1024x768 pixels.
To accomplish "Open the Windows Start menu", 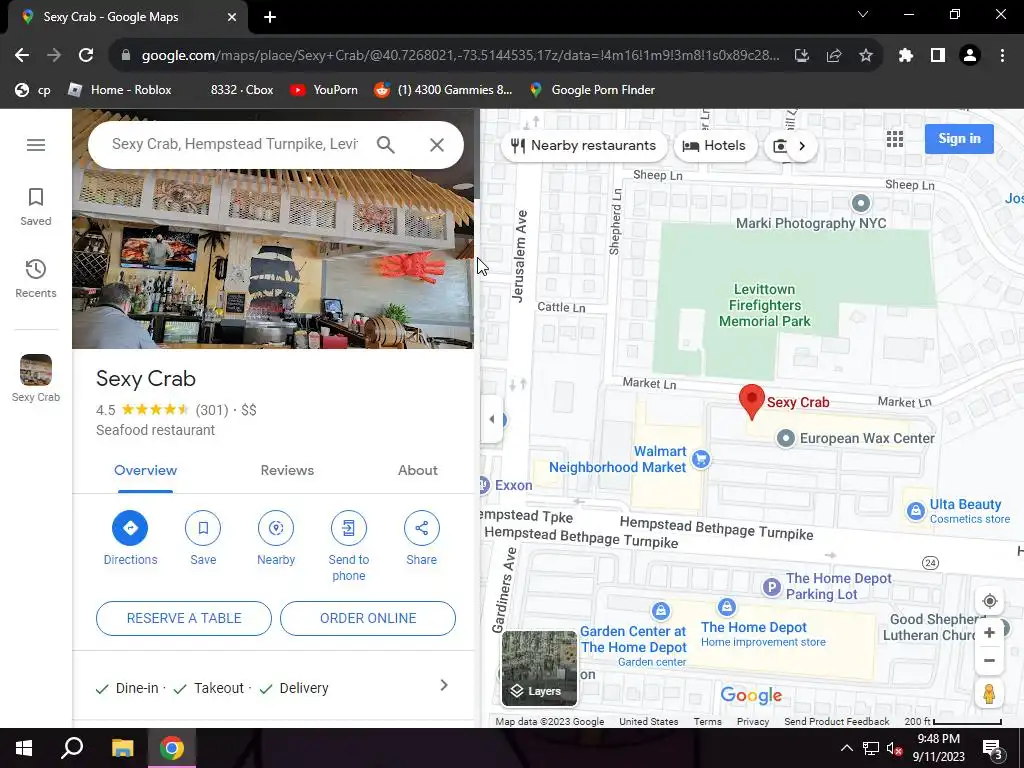I will (x=24, y=748).
